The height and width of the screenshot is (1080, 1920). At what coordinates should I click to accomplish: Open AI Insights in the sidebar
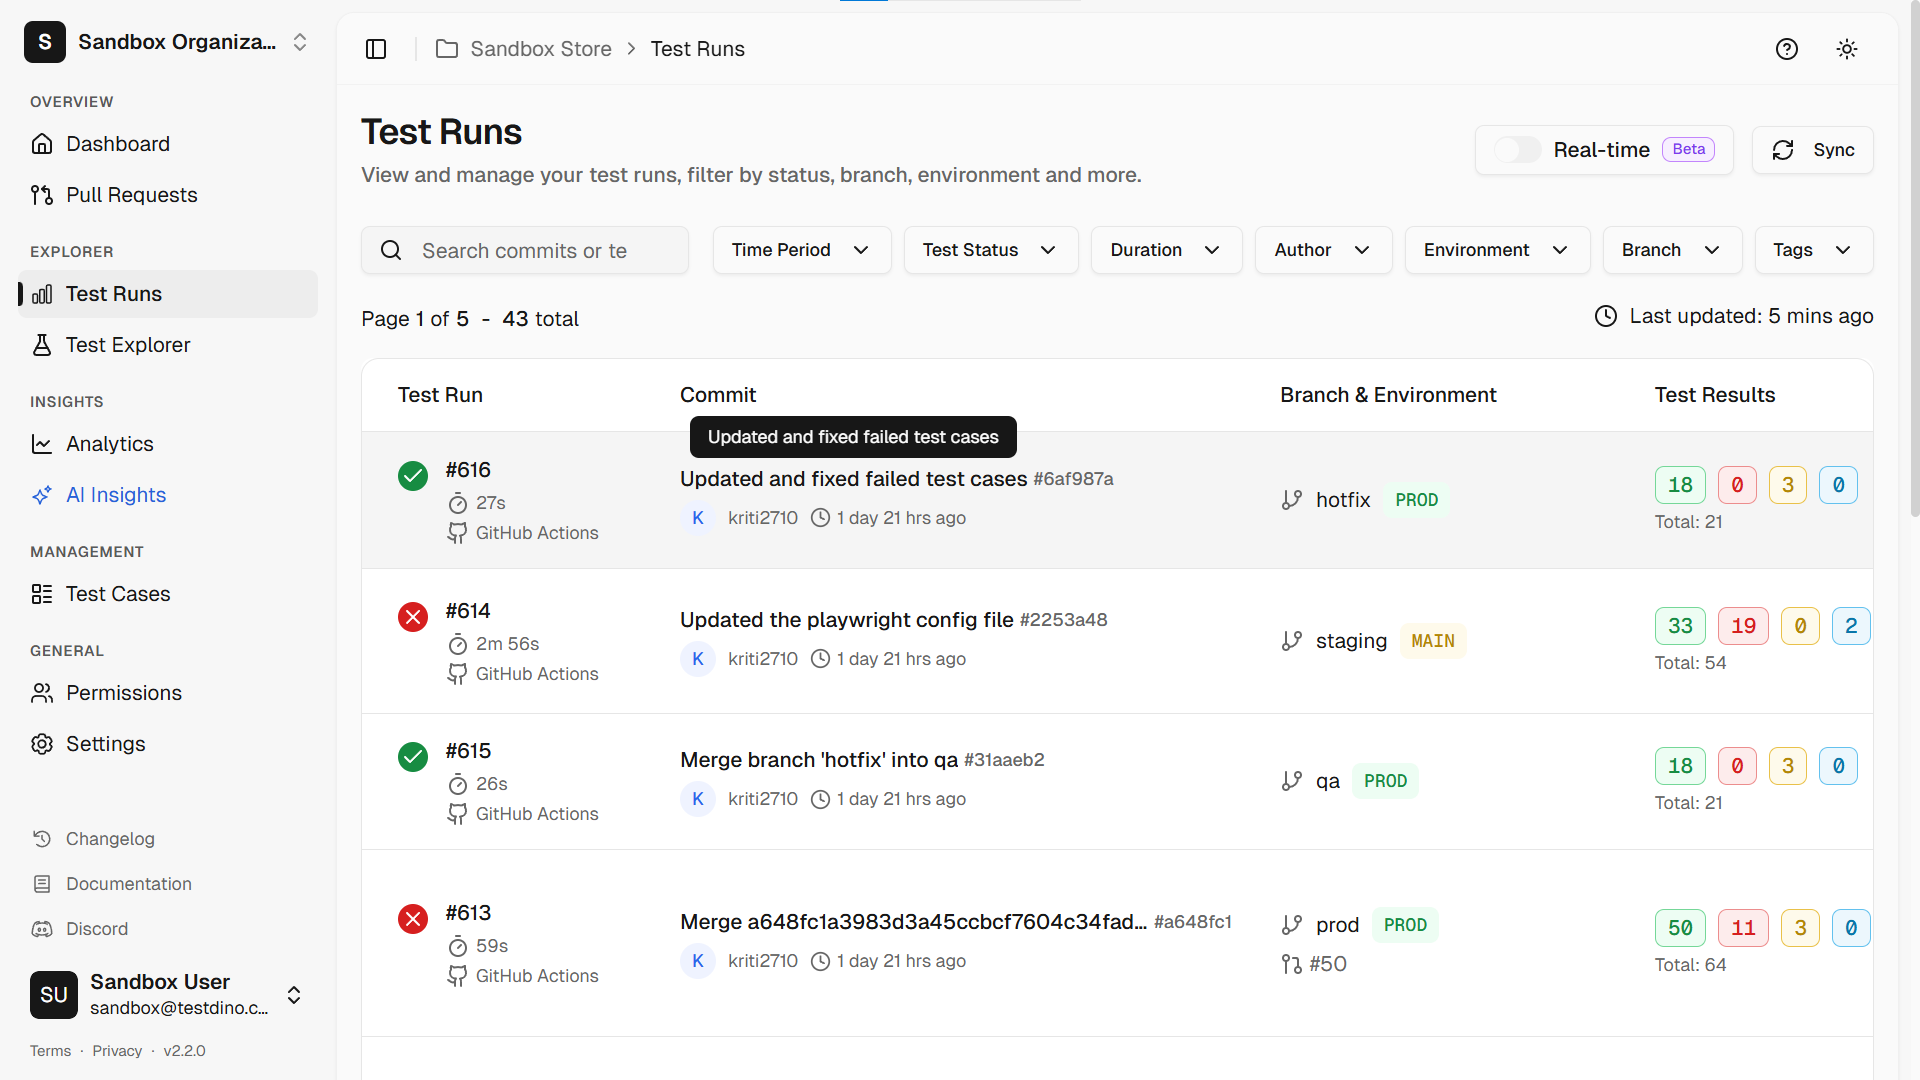pyautogui.click(x=115, y=495)
